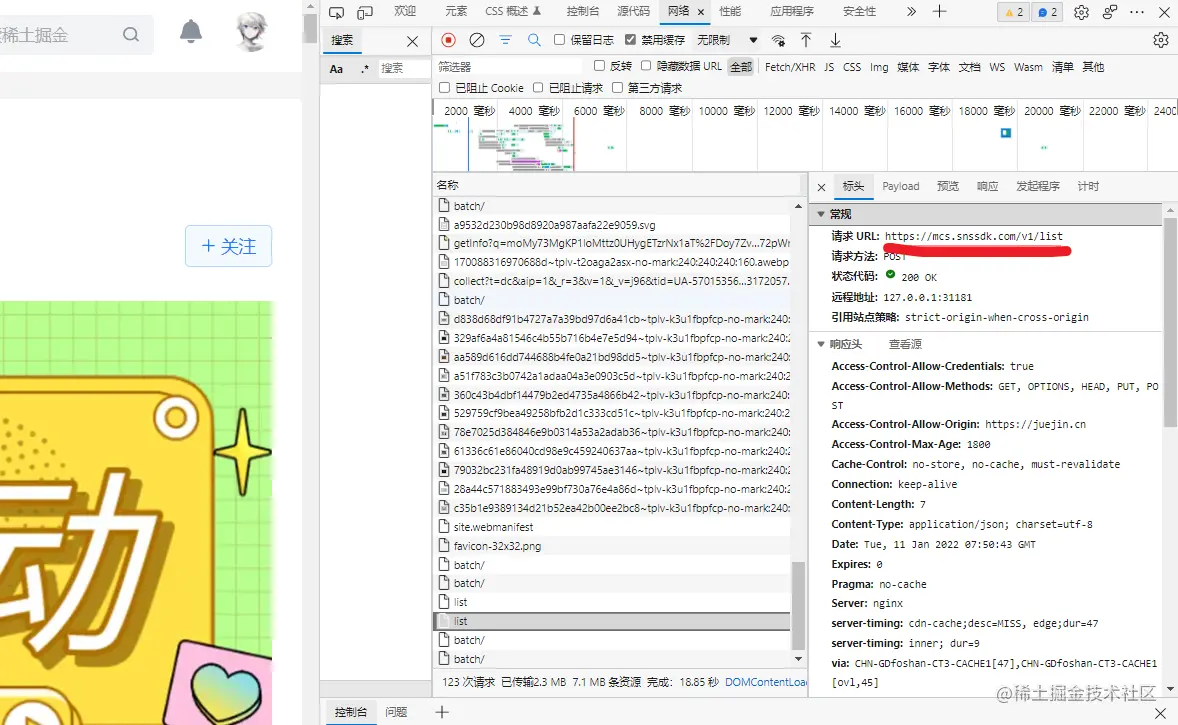The height and width of the screenshot is (725, 1178).
Task: Collapse the response headers section
Action: [820, 344]
